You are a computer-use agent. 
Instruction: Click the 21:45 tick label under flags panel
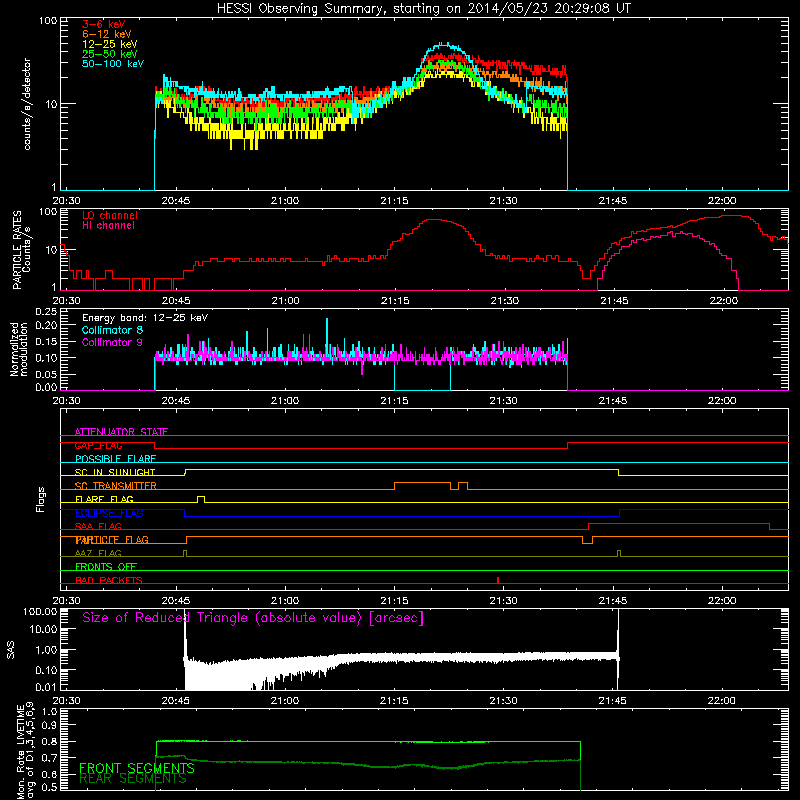[613, 601]
